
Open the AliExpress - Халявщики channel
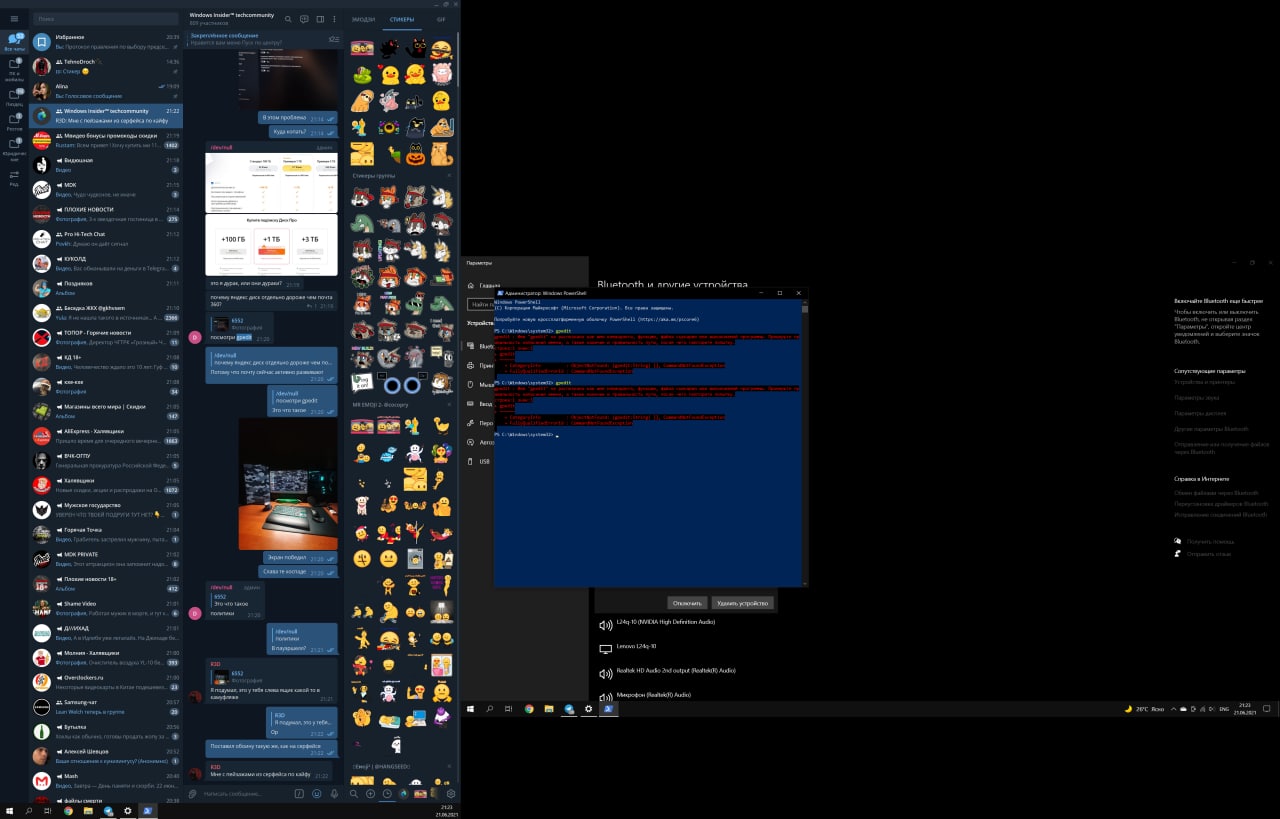tap(106, 435)
